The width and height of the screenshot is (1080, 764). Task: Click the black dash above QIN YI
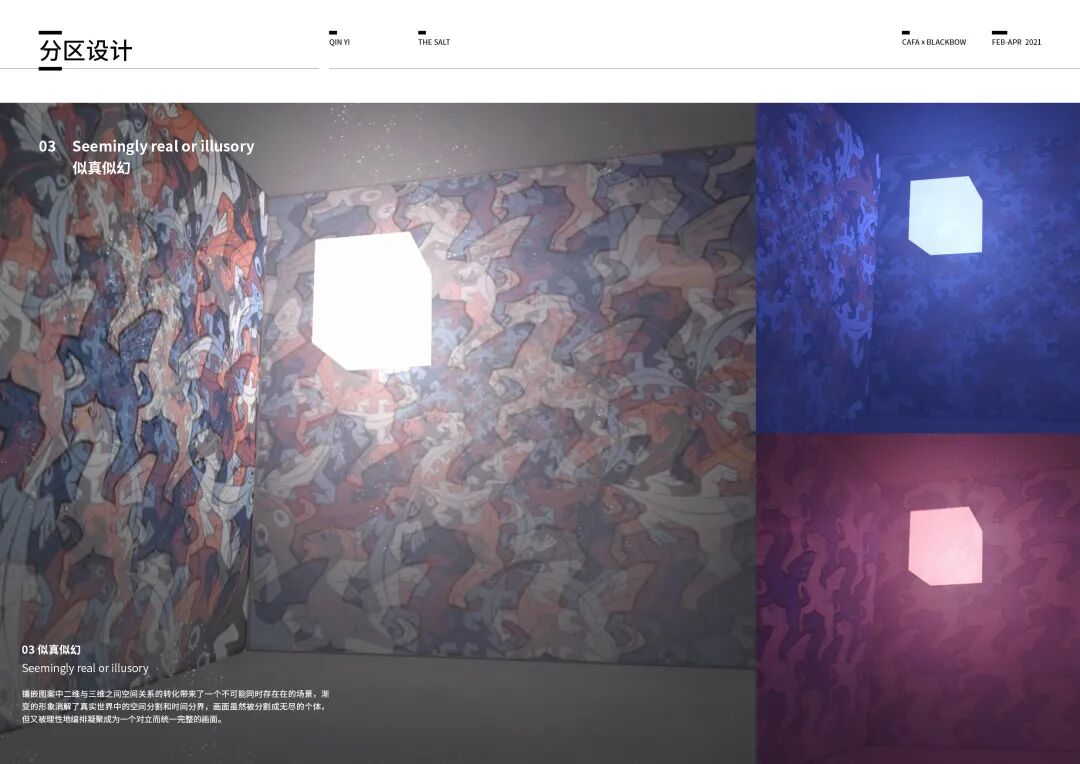(333, 32)
